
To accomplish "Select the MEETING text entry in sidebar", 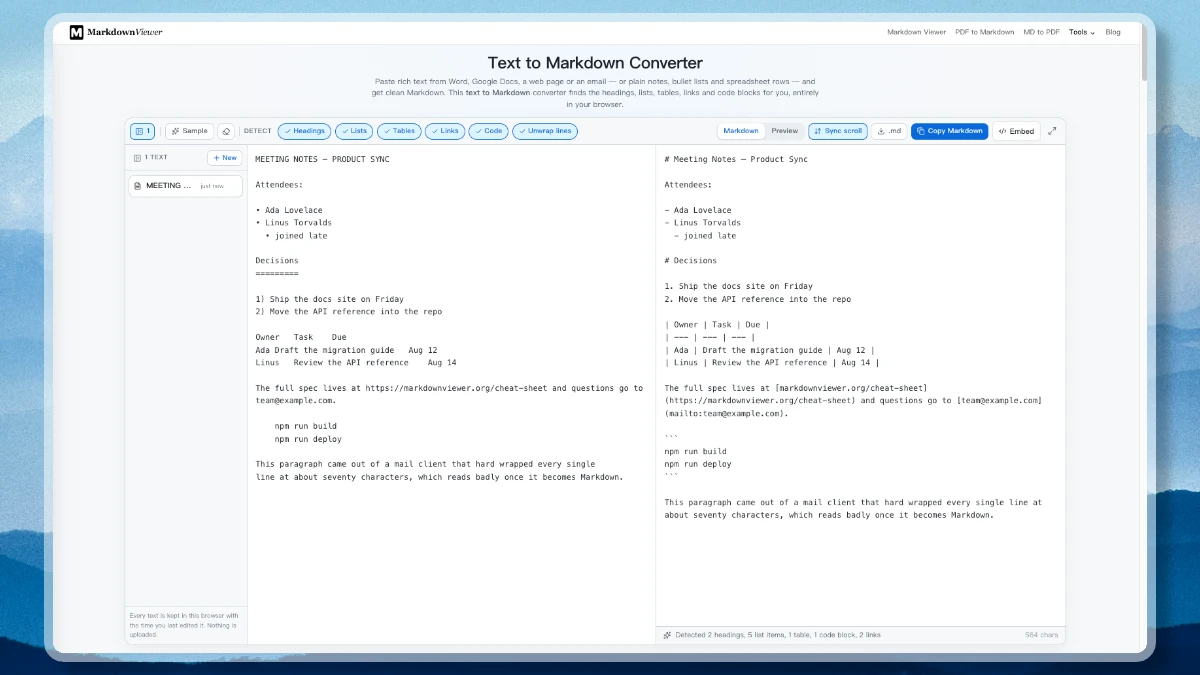I will (185, 186).
